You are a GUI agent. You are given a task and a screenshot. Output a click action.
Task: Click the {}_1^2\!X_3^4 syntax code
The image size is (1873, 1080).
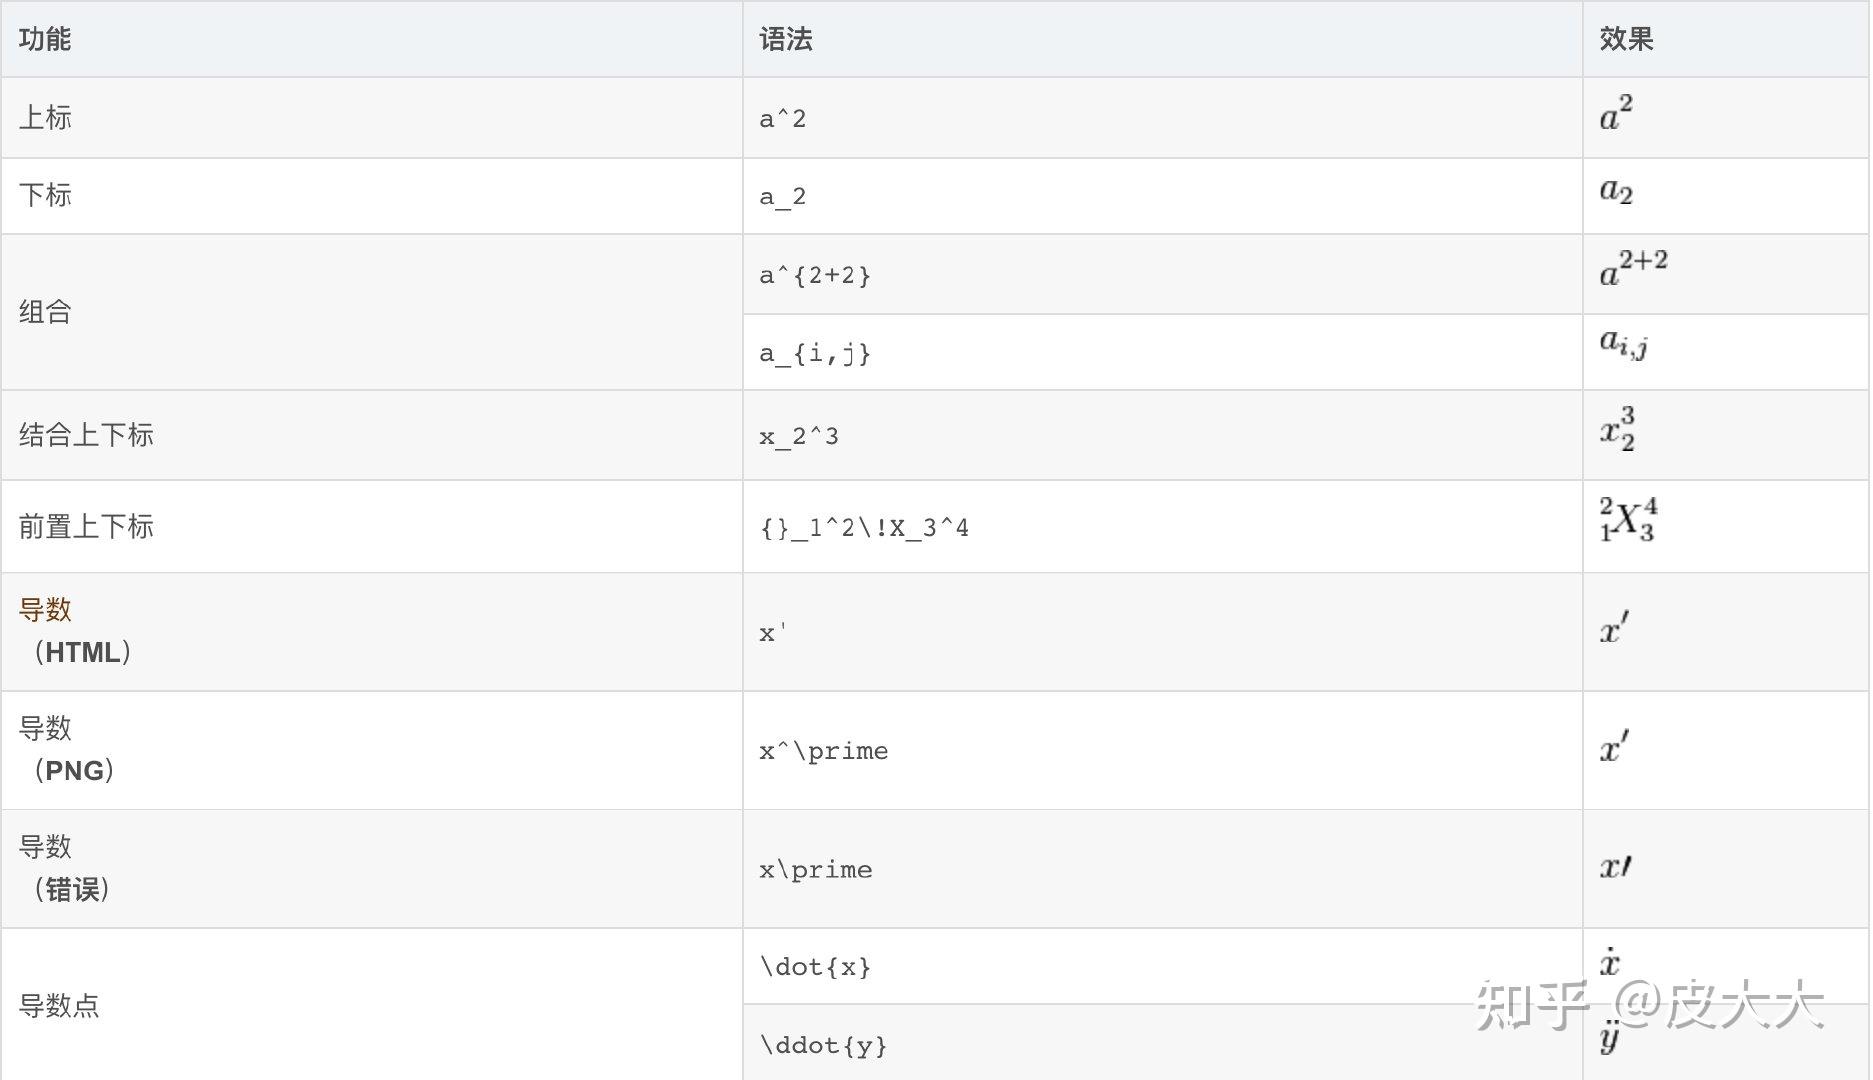(x=864, y=527)
